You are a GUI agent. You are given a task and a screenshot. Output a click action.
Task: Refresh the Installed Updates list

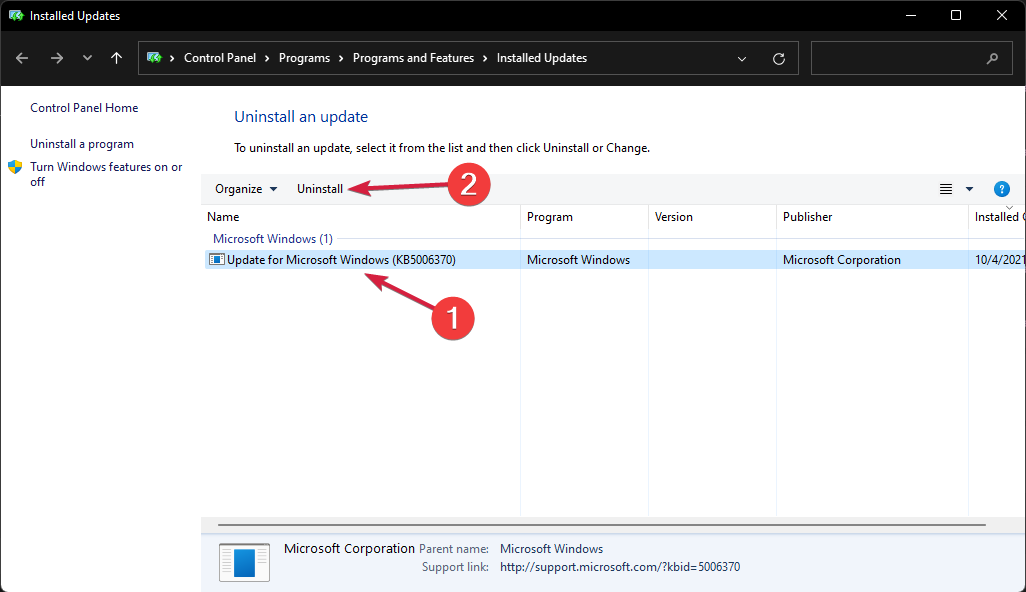pos(779,59)
